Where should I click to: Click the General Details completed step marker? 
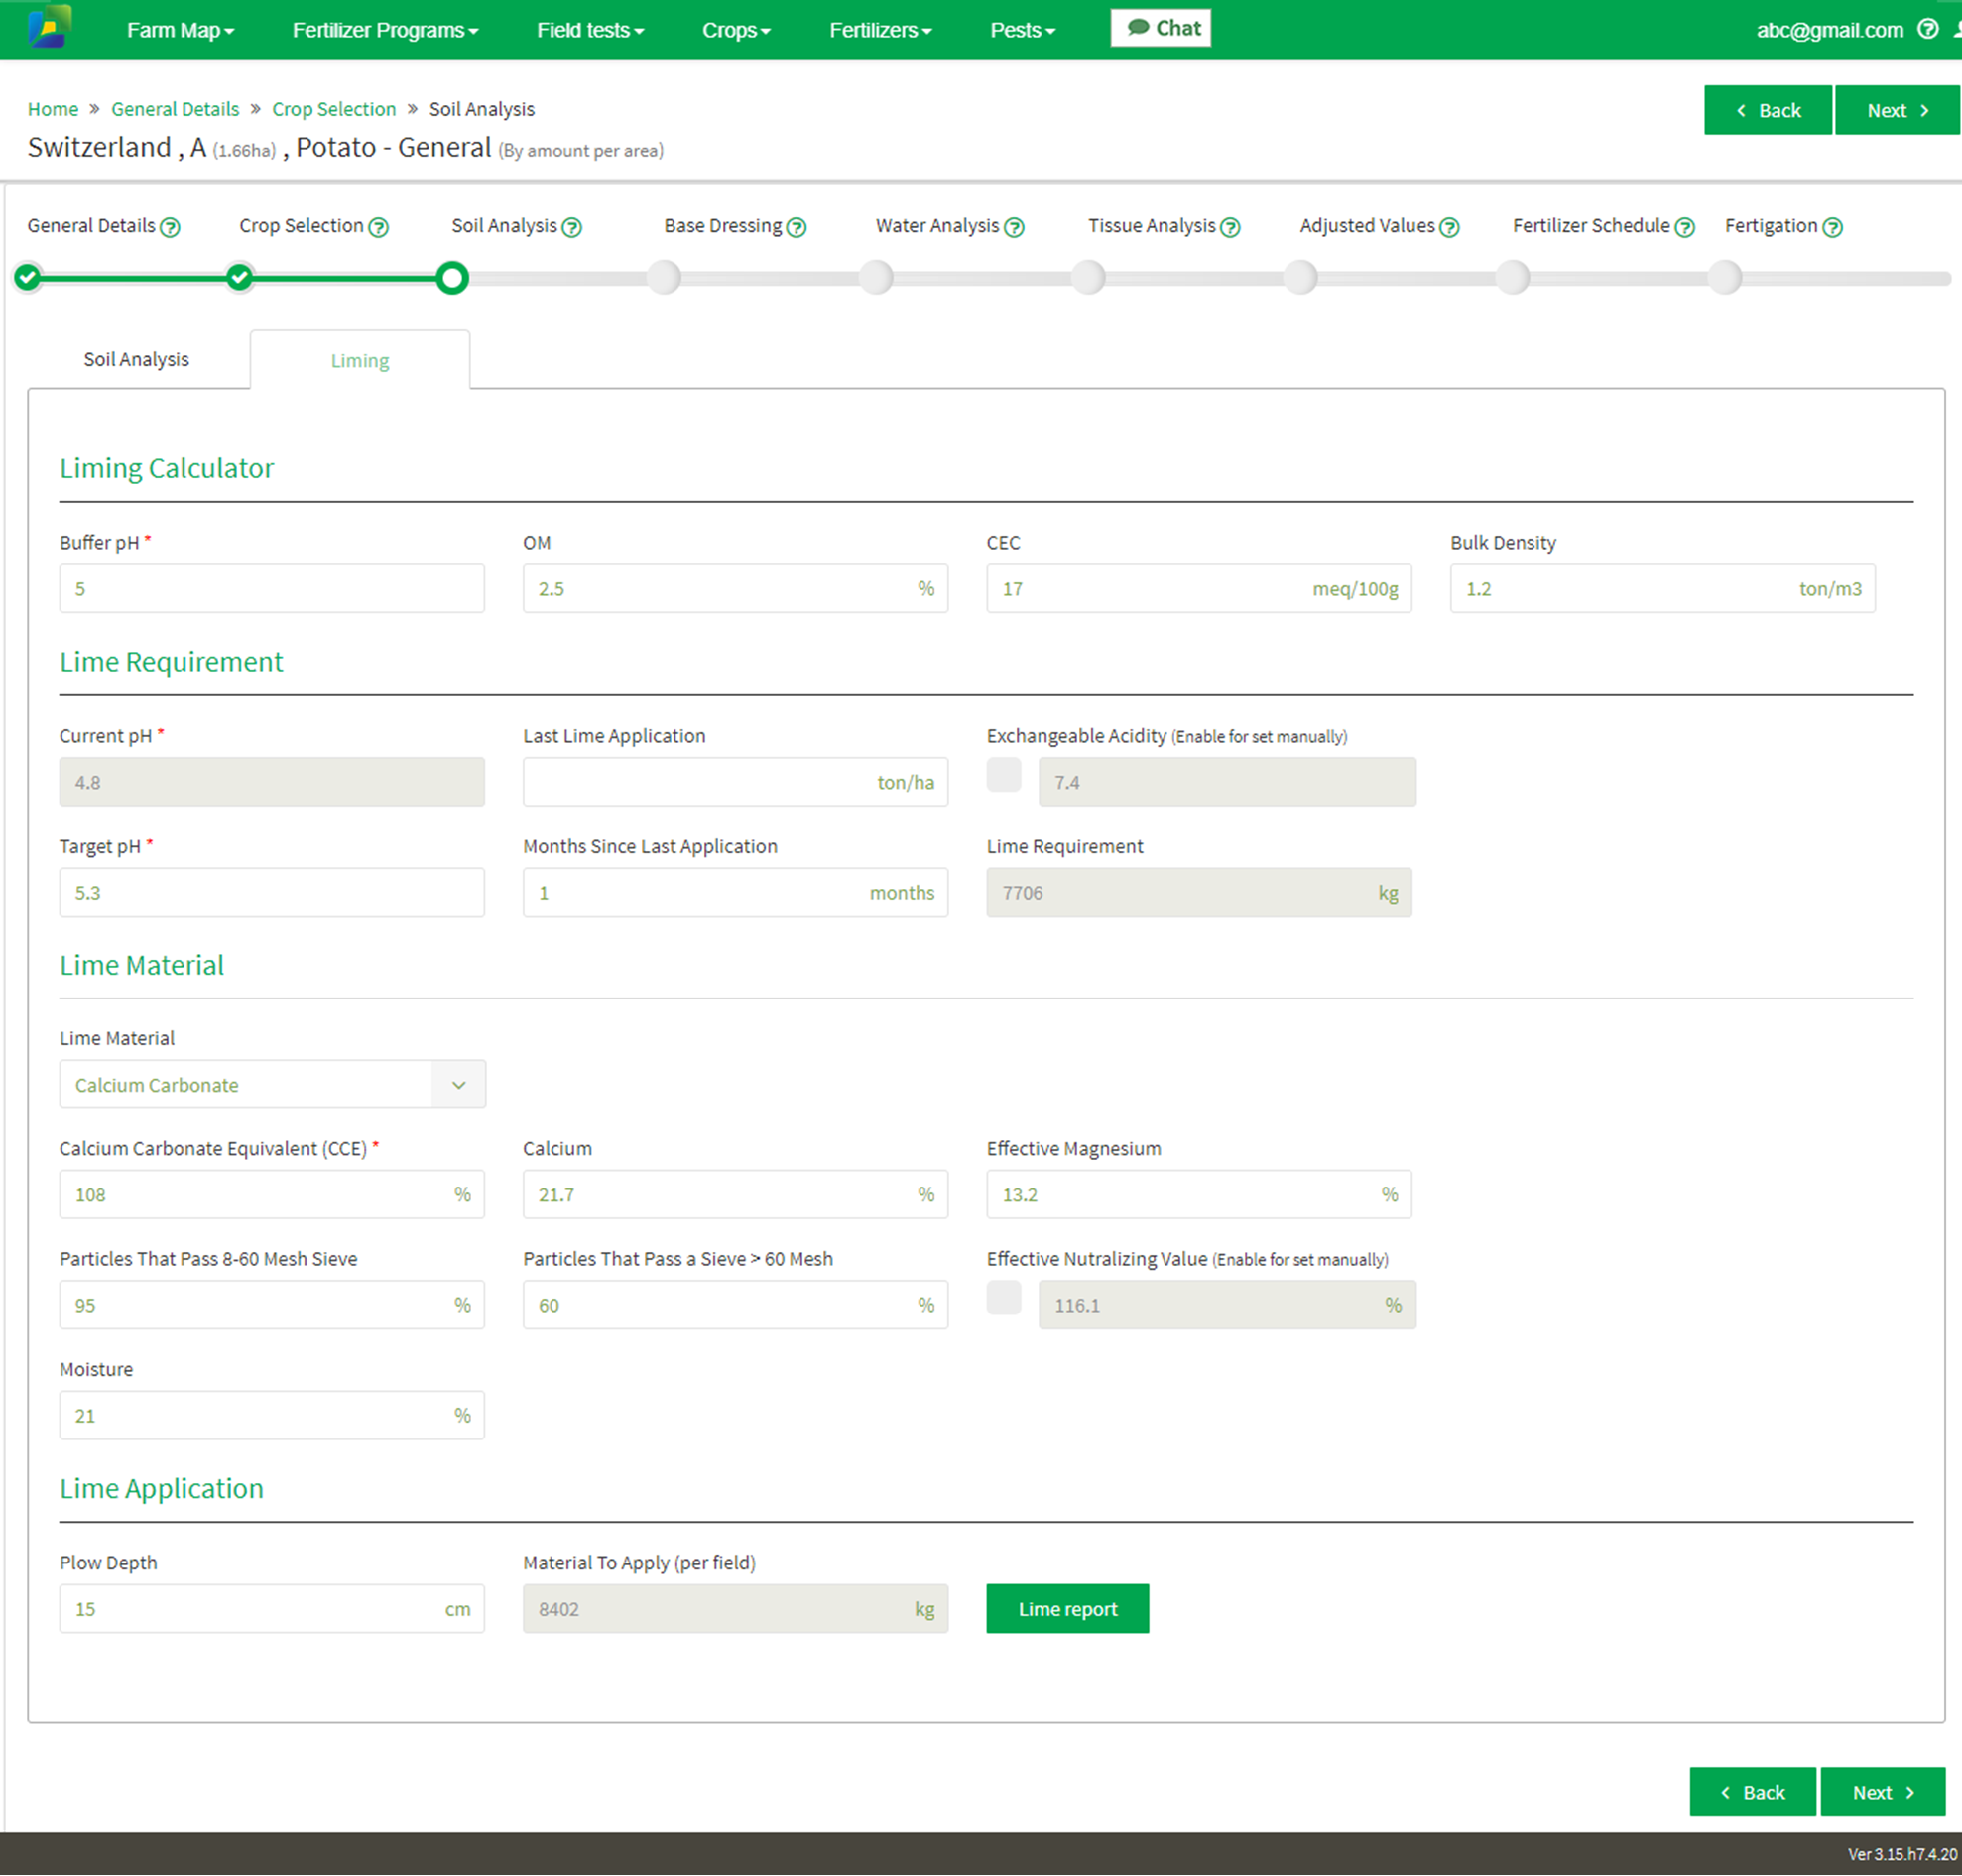pos(28,277)
